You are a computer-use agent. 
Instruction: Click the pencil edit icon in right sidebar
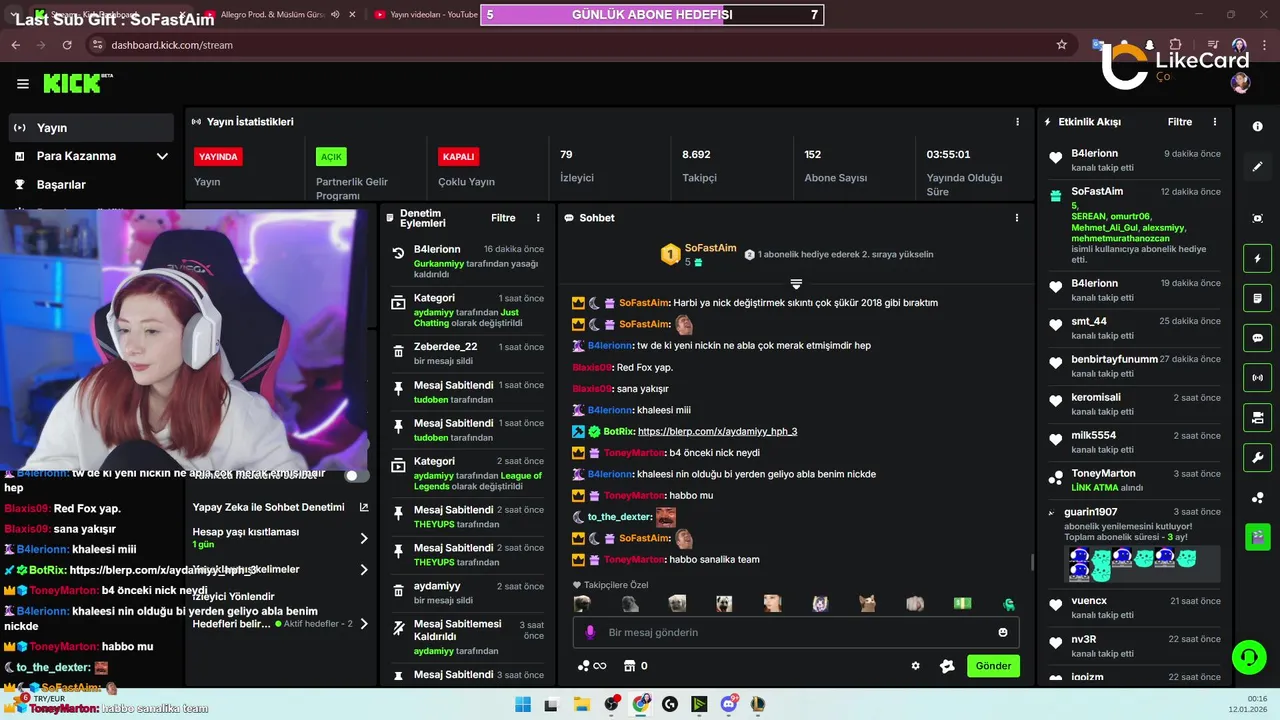[x=1257, y=166]
